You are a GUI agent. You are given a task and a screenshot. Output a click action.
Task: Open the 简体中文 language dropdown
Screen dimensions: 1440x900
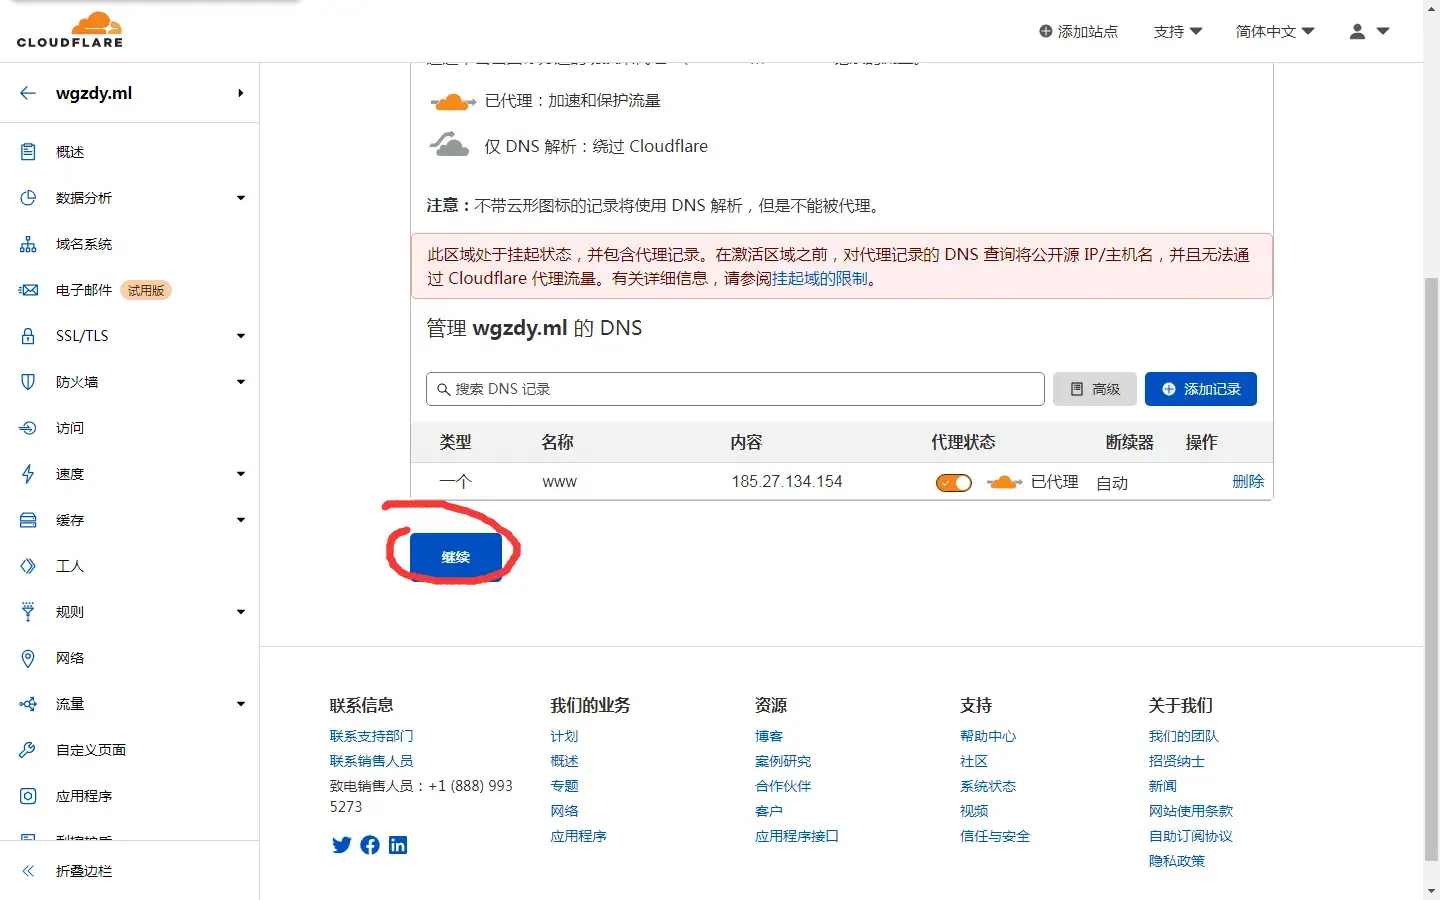click(x=1275, y=32)
